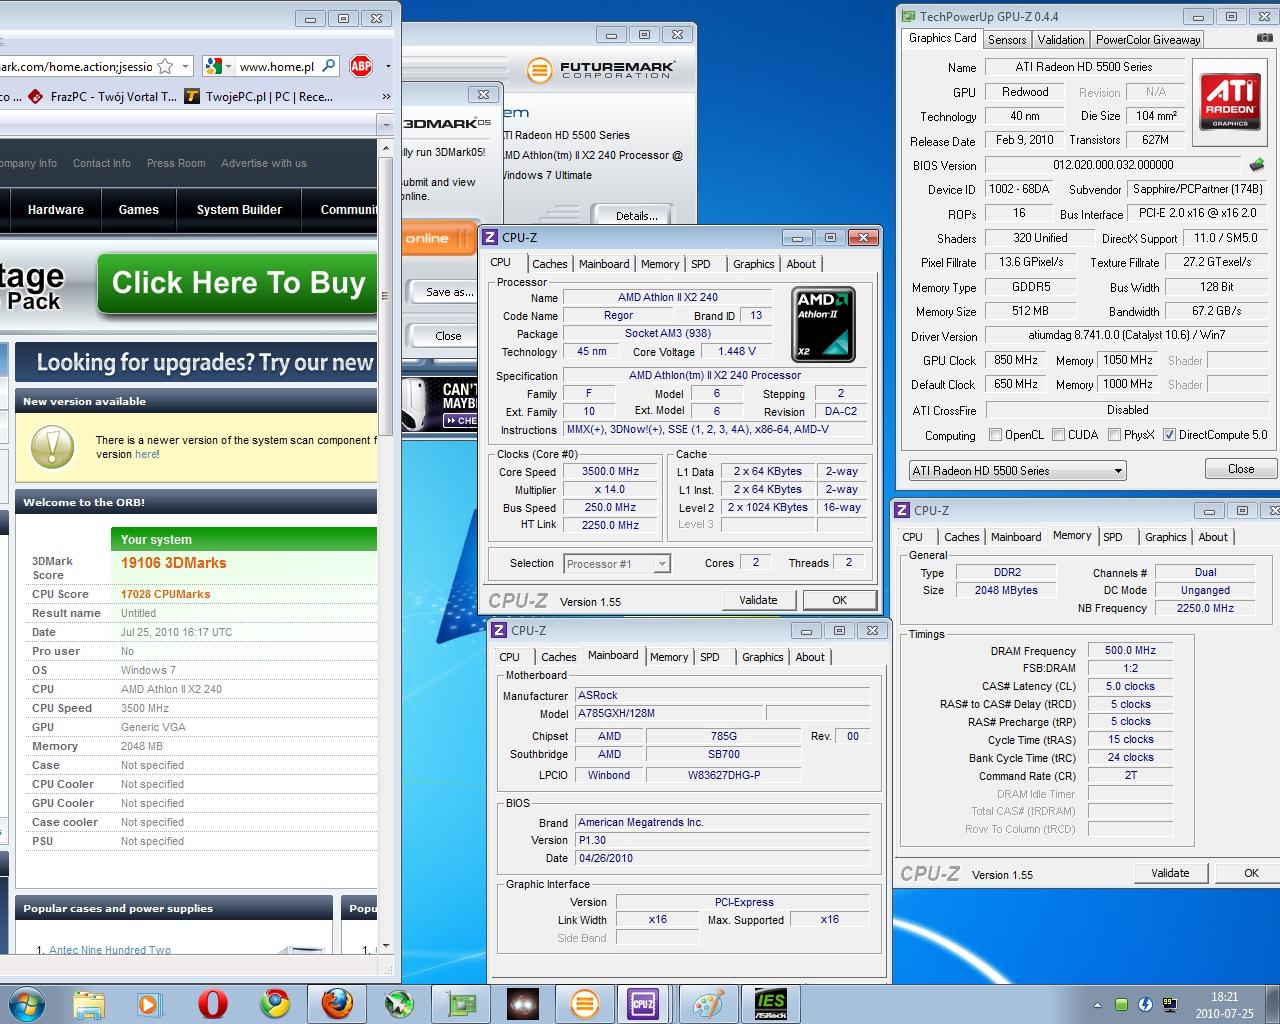Open the ATI Radeon HD 5500 Series dropdown
This screenshot has height=1024, width=1280.
point(1017,471)
